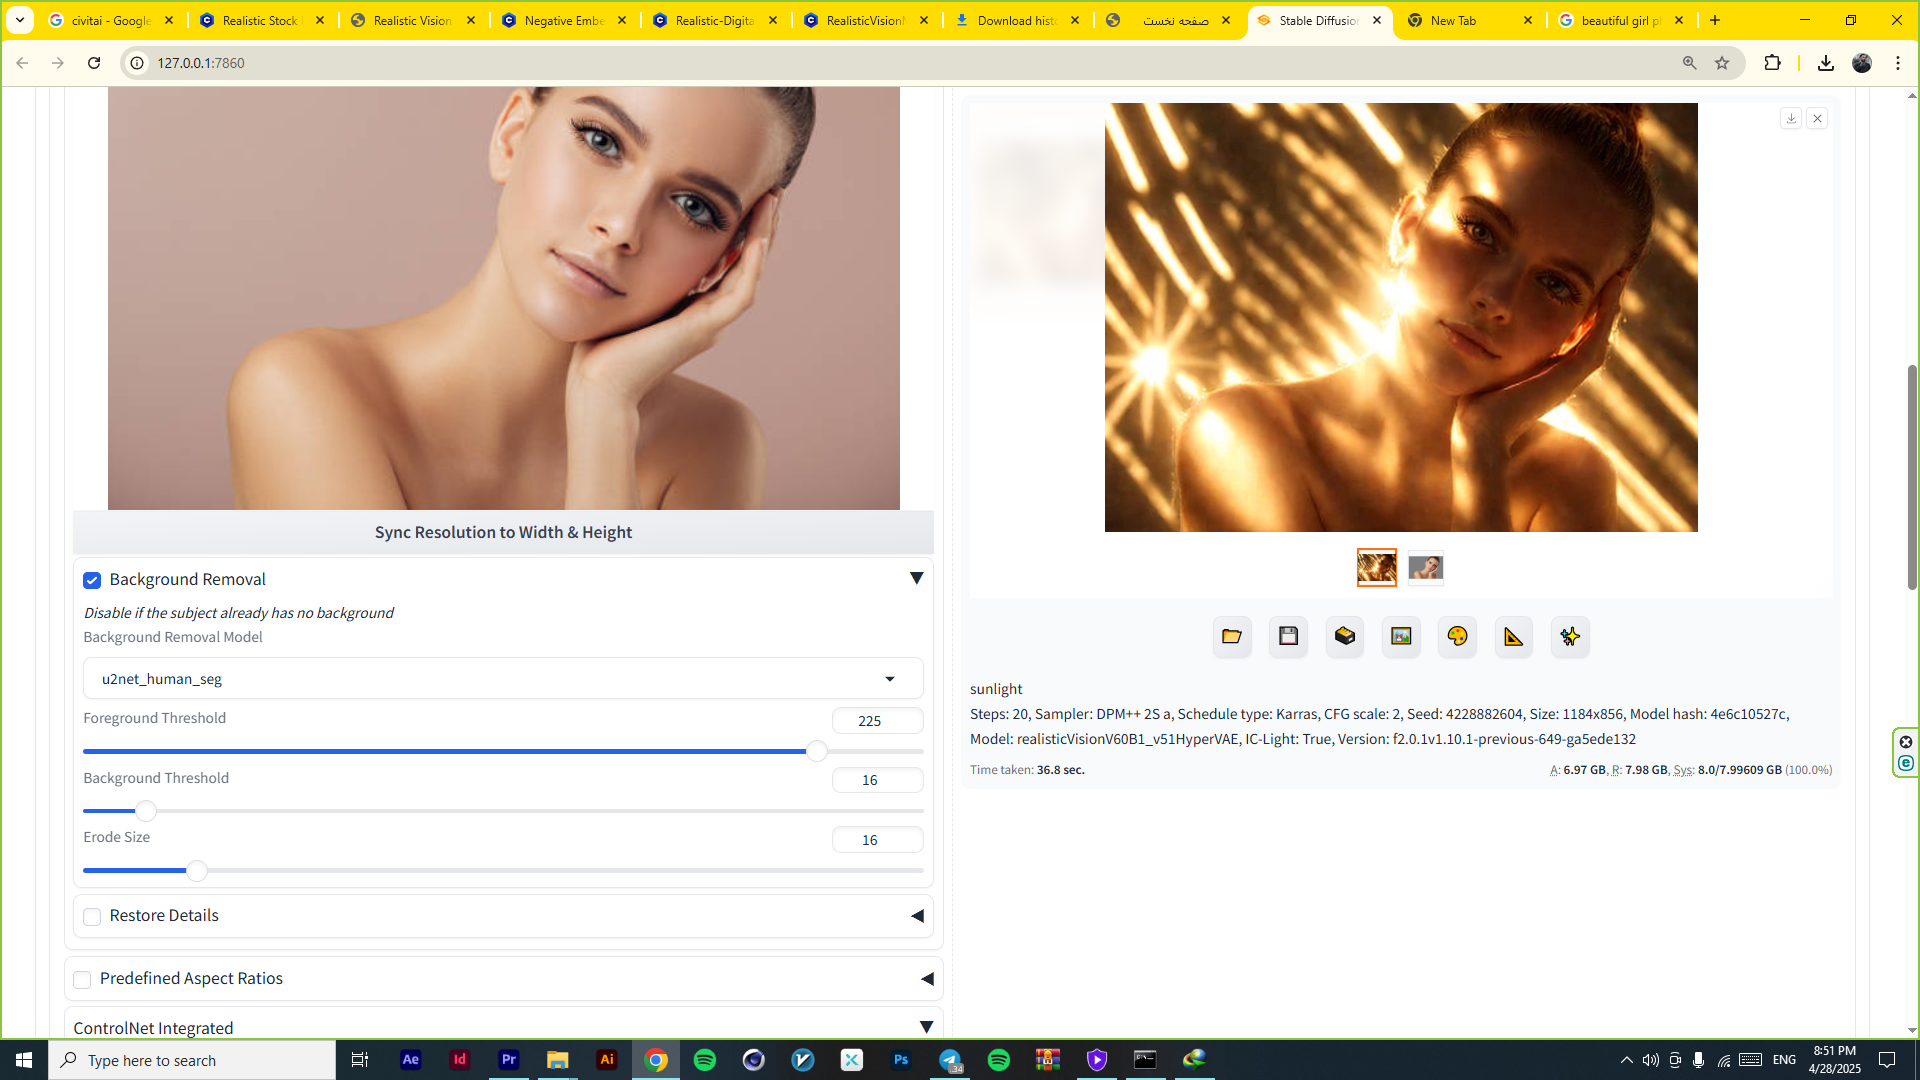This screenshot has height=1080, width=1920.
Task: Check the Predefined Aspect Ratios checkbox
Action: click(x=82, y=980)
